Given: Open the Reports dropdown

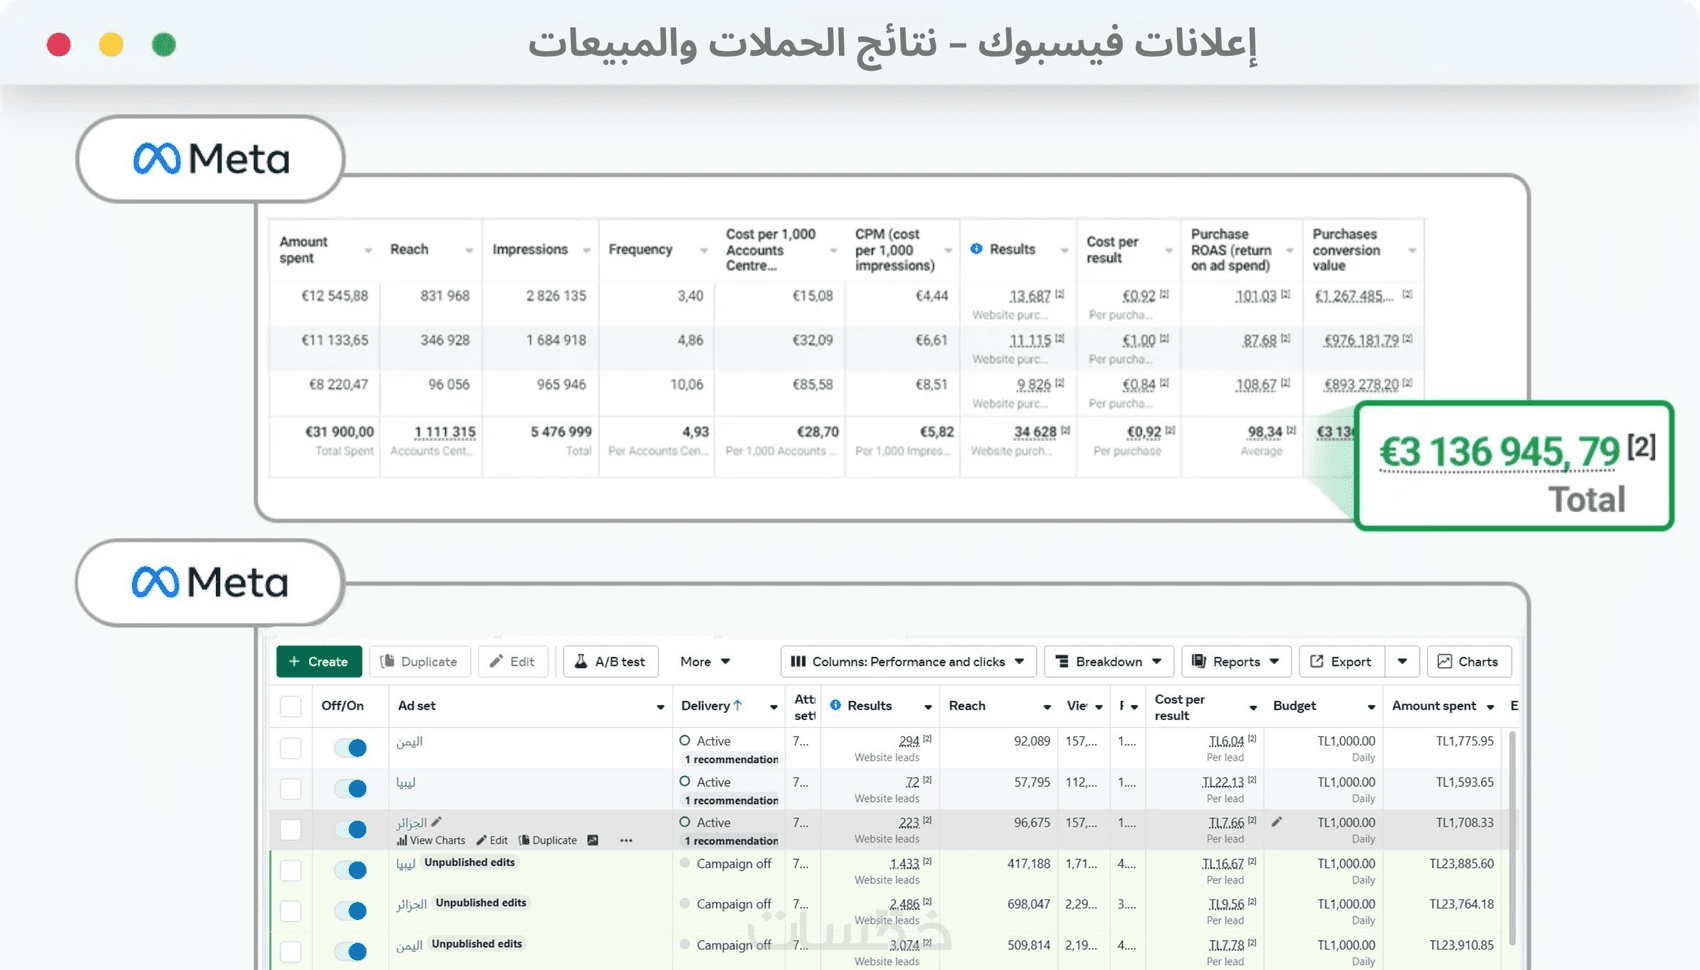Looking at the screenshot, I should click(x=1236, y=661).
